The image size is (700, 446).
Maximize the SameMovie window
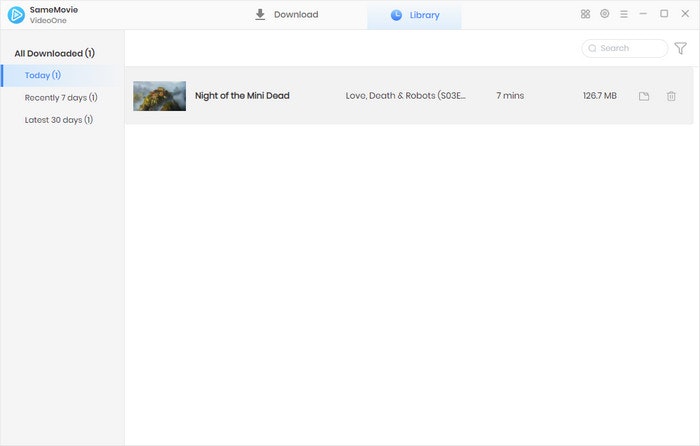tap(664, 14)
